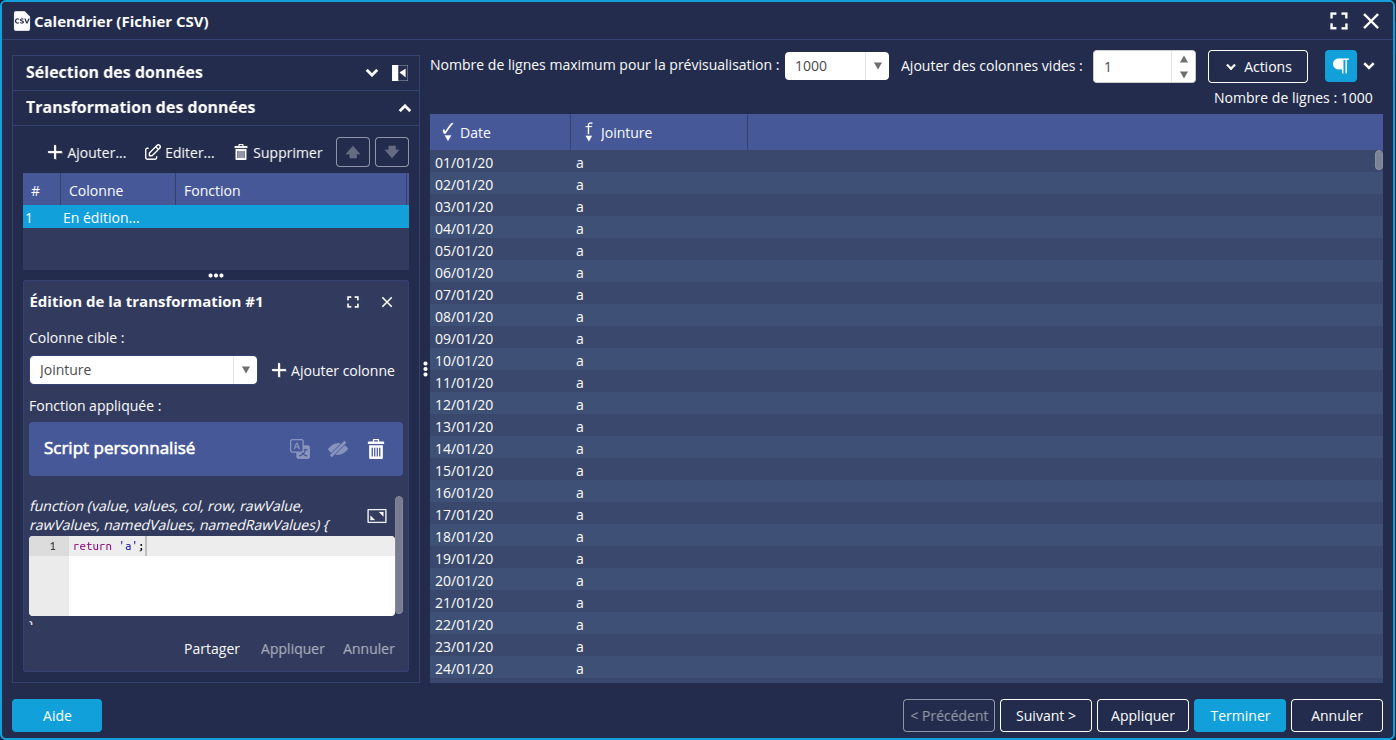Toggle the crossed-eye visibility icon for the function

(338, 449)
